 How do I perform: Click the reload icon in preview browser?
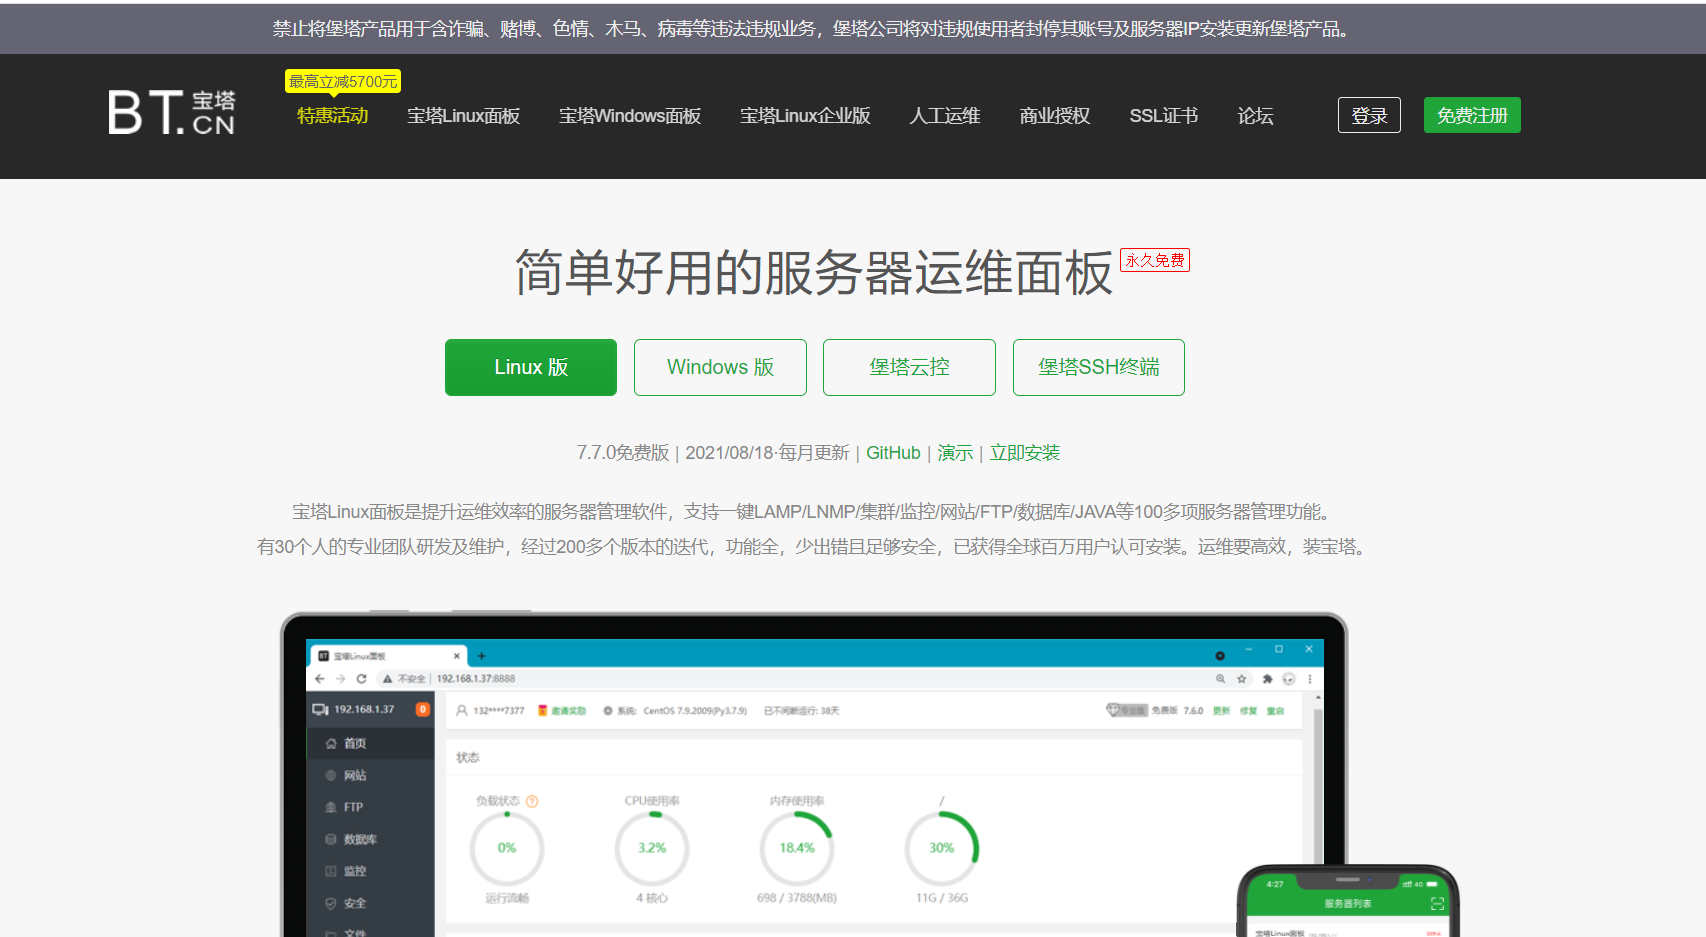coord(361,678)
